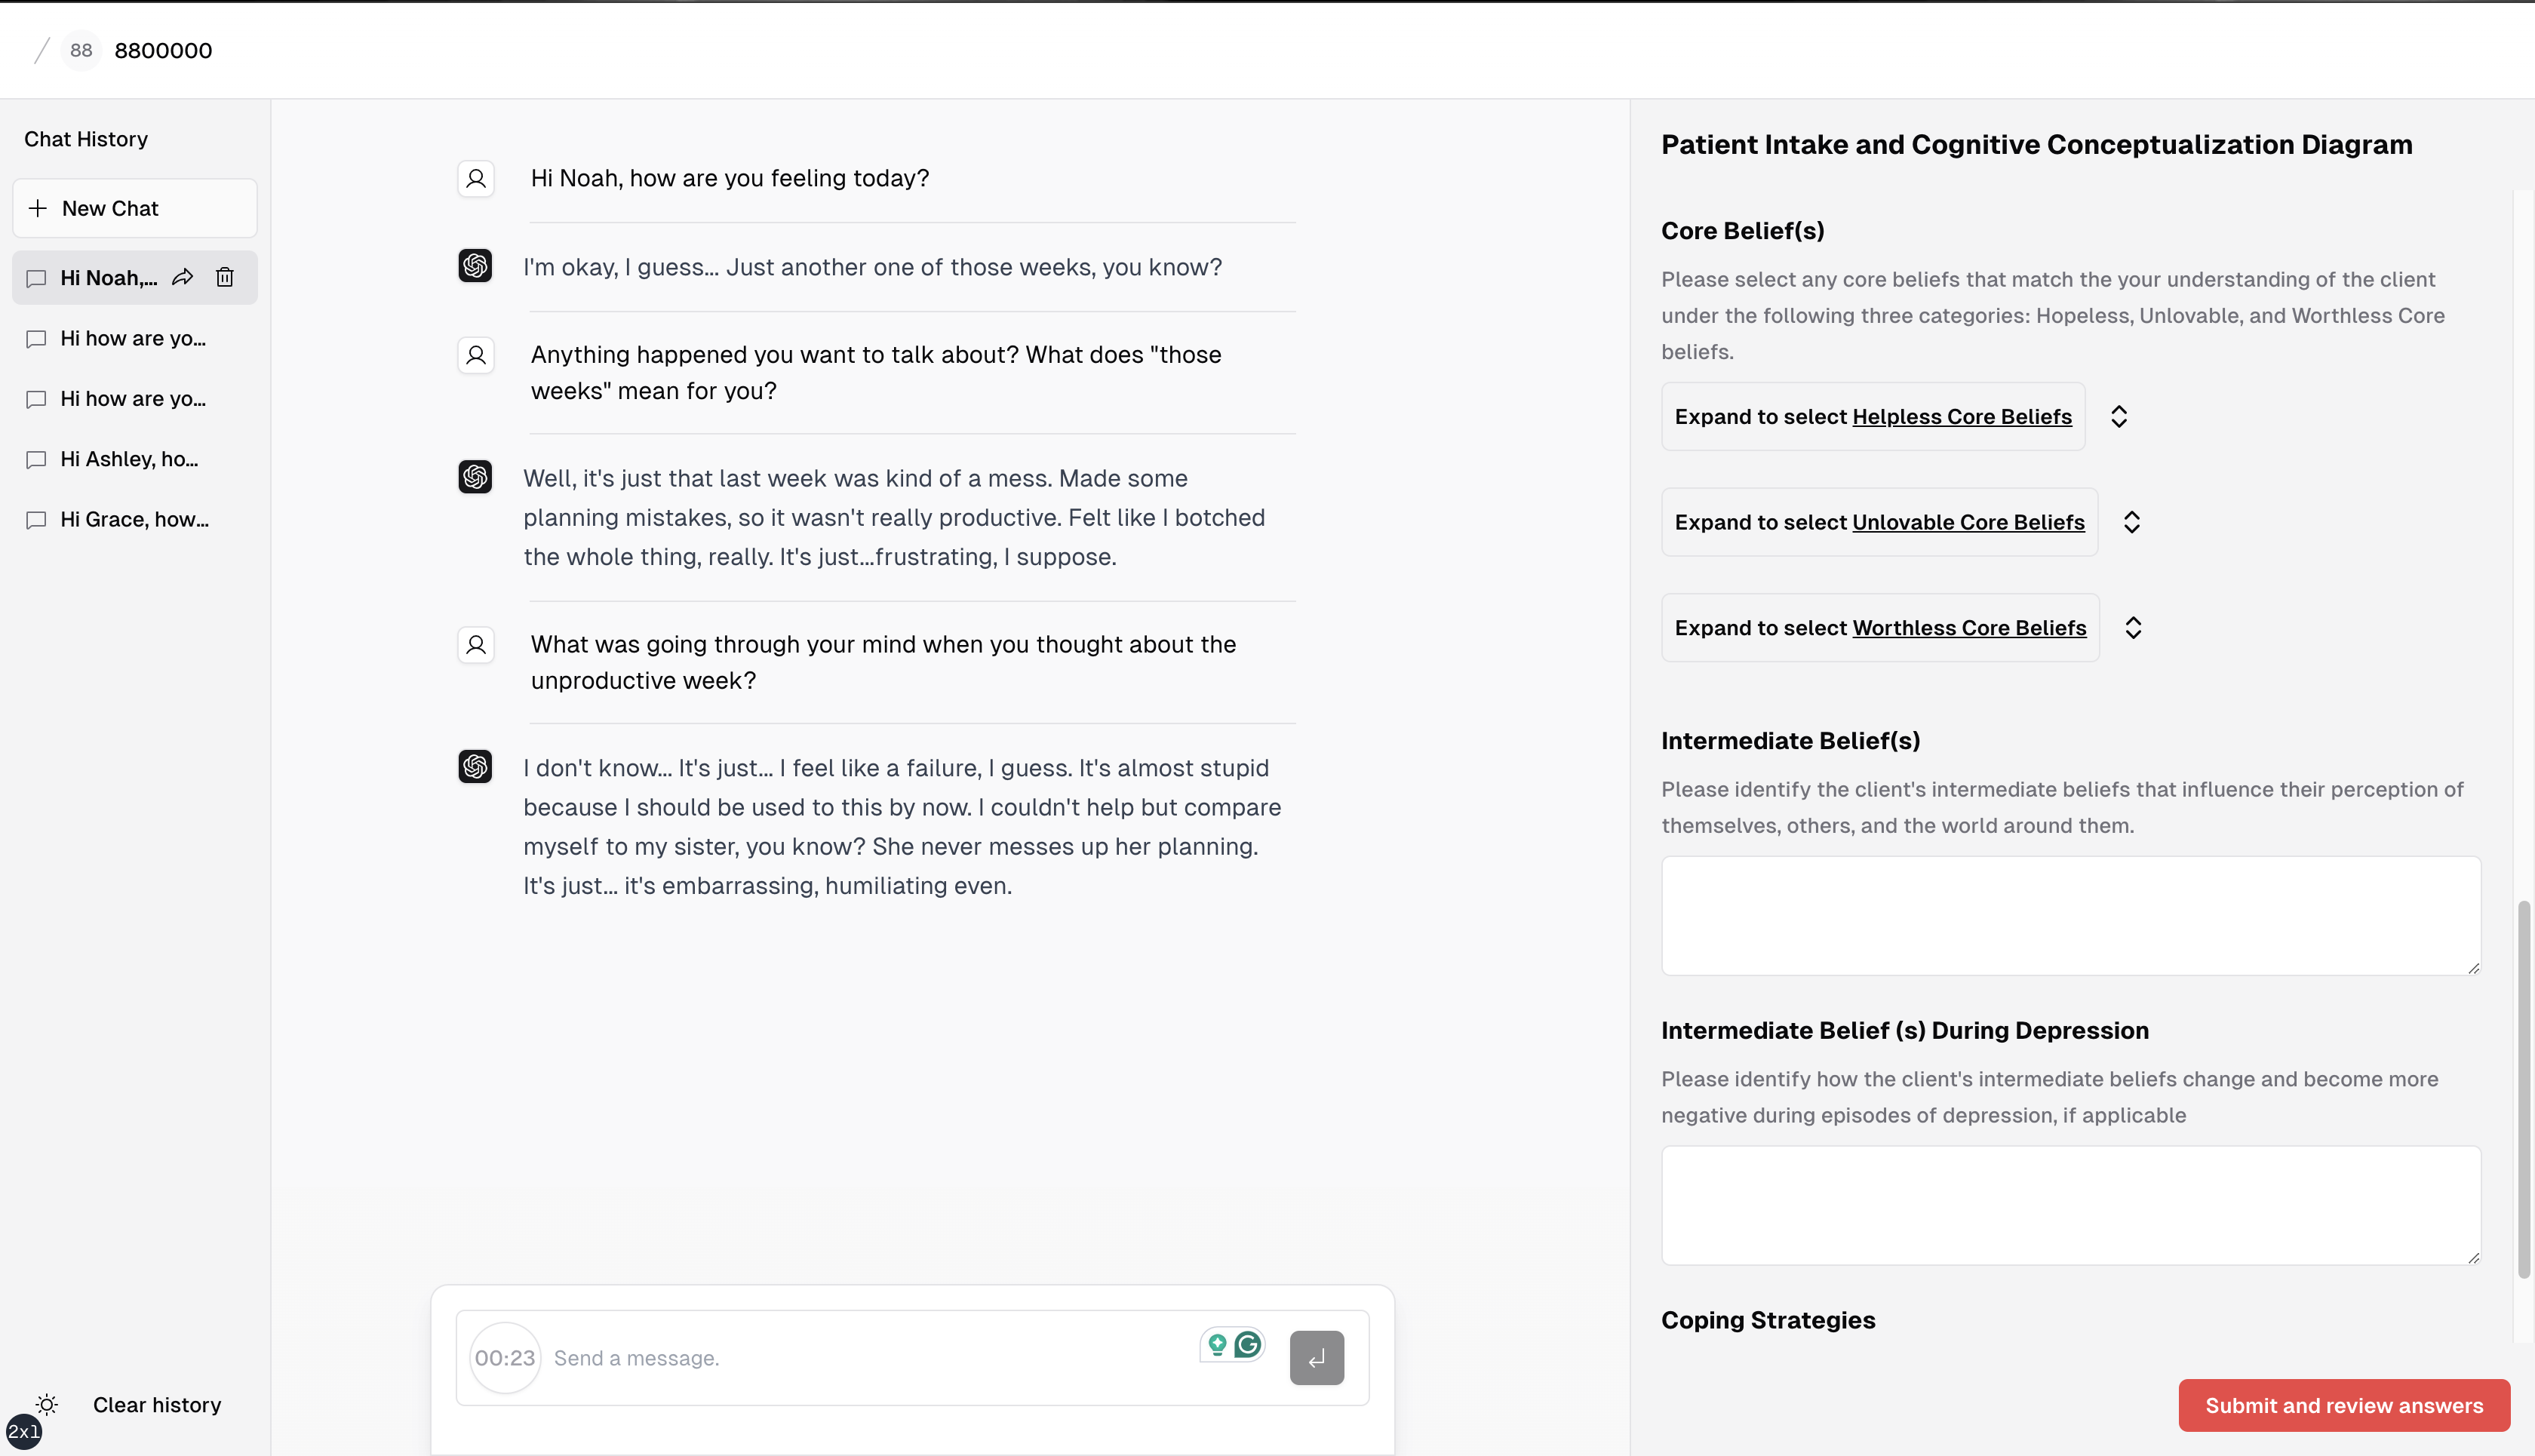Image resolution: width=2535 pixels, height=1456 pixels.
Task: Click the 88 avatar badge in header
Action: click(81, 50)
